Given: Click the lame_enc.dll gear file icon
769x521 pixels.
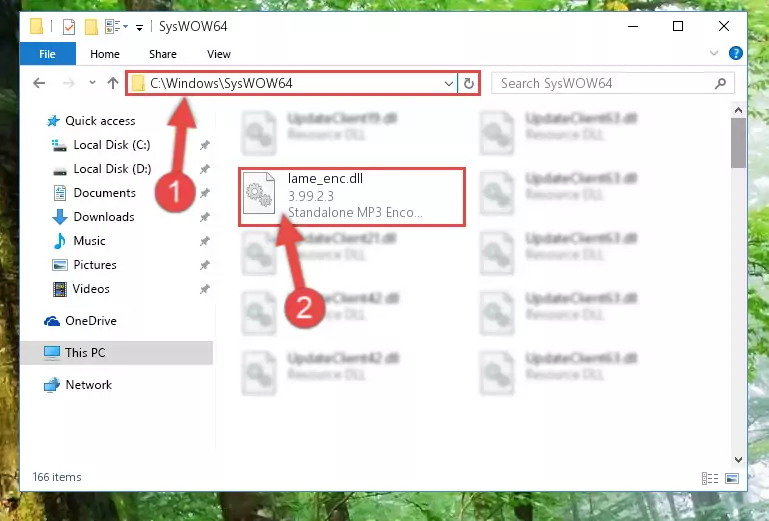Looking at the screenshot, I should pos(259,193).
